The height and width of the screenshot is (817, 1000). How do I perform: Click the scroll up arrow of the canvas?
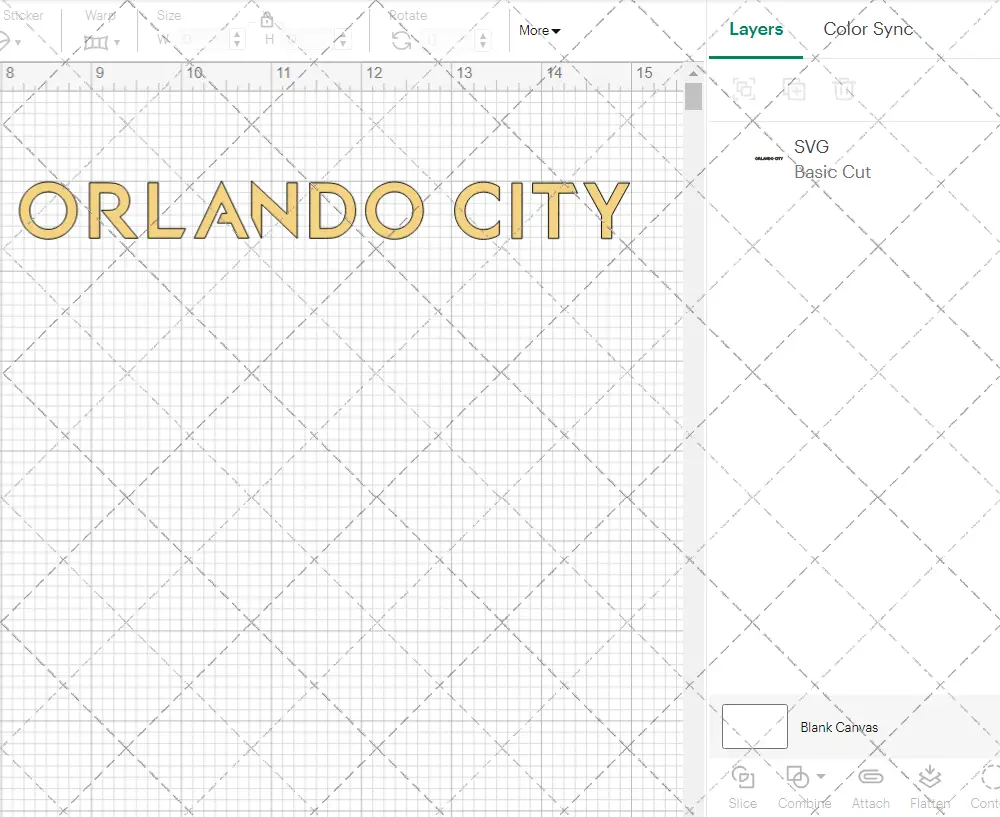[x=693, y=73]
